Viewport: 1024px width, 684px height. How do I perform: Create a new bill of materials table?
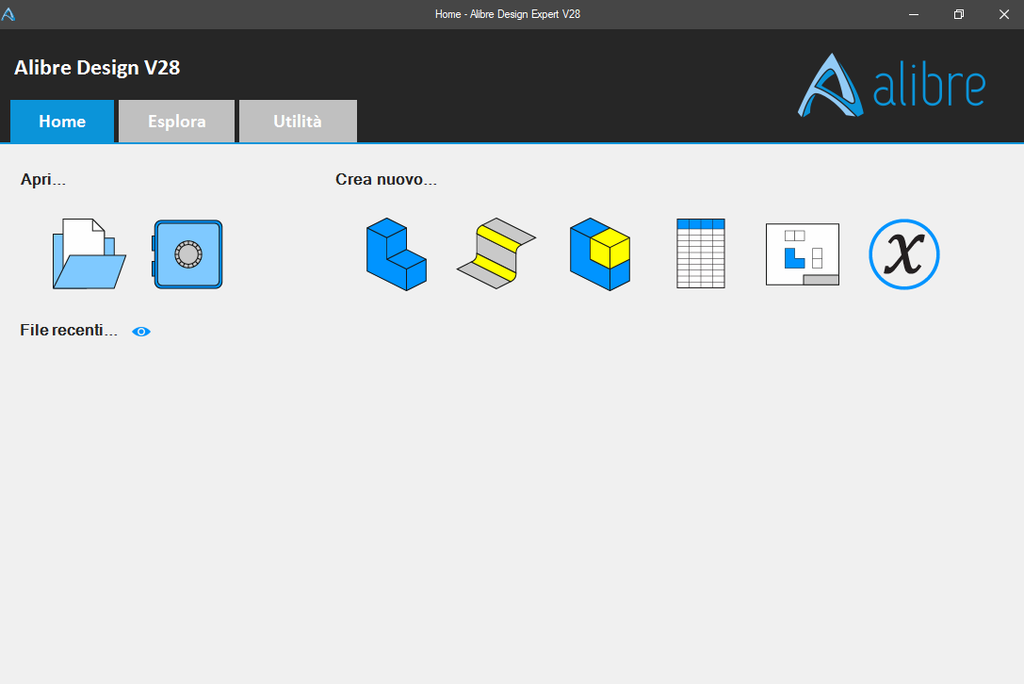point(701,253)
